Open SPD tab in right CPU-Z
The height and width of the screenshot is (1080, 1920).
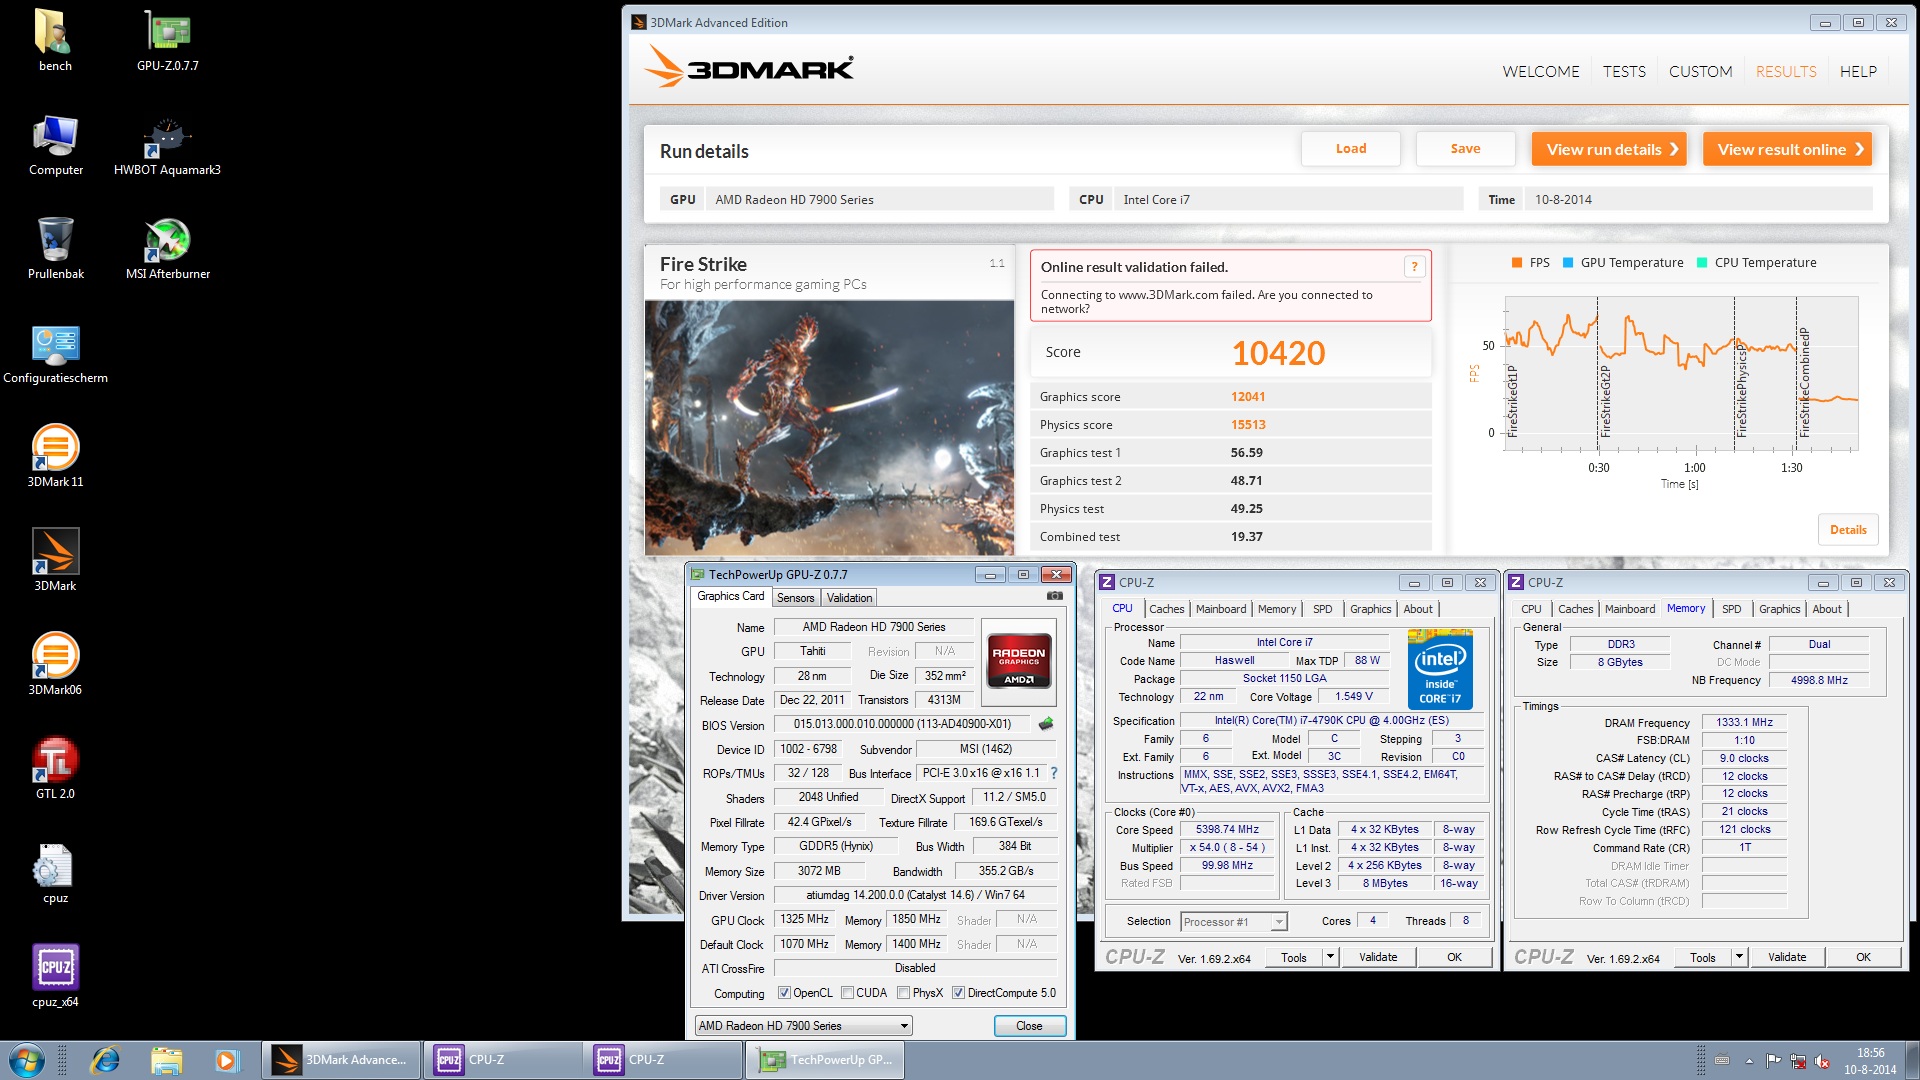tap(1731, 609)
